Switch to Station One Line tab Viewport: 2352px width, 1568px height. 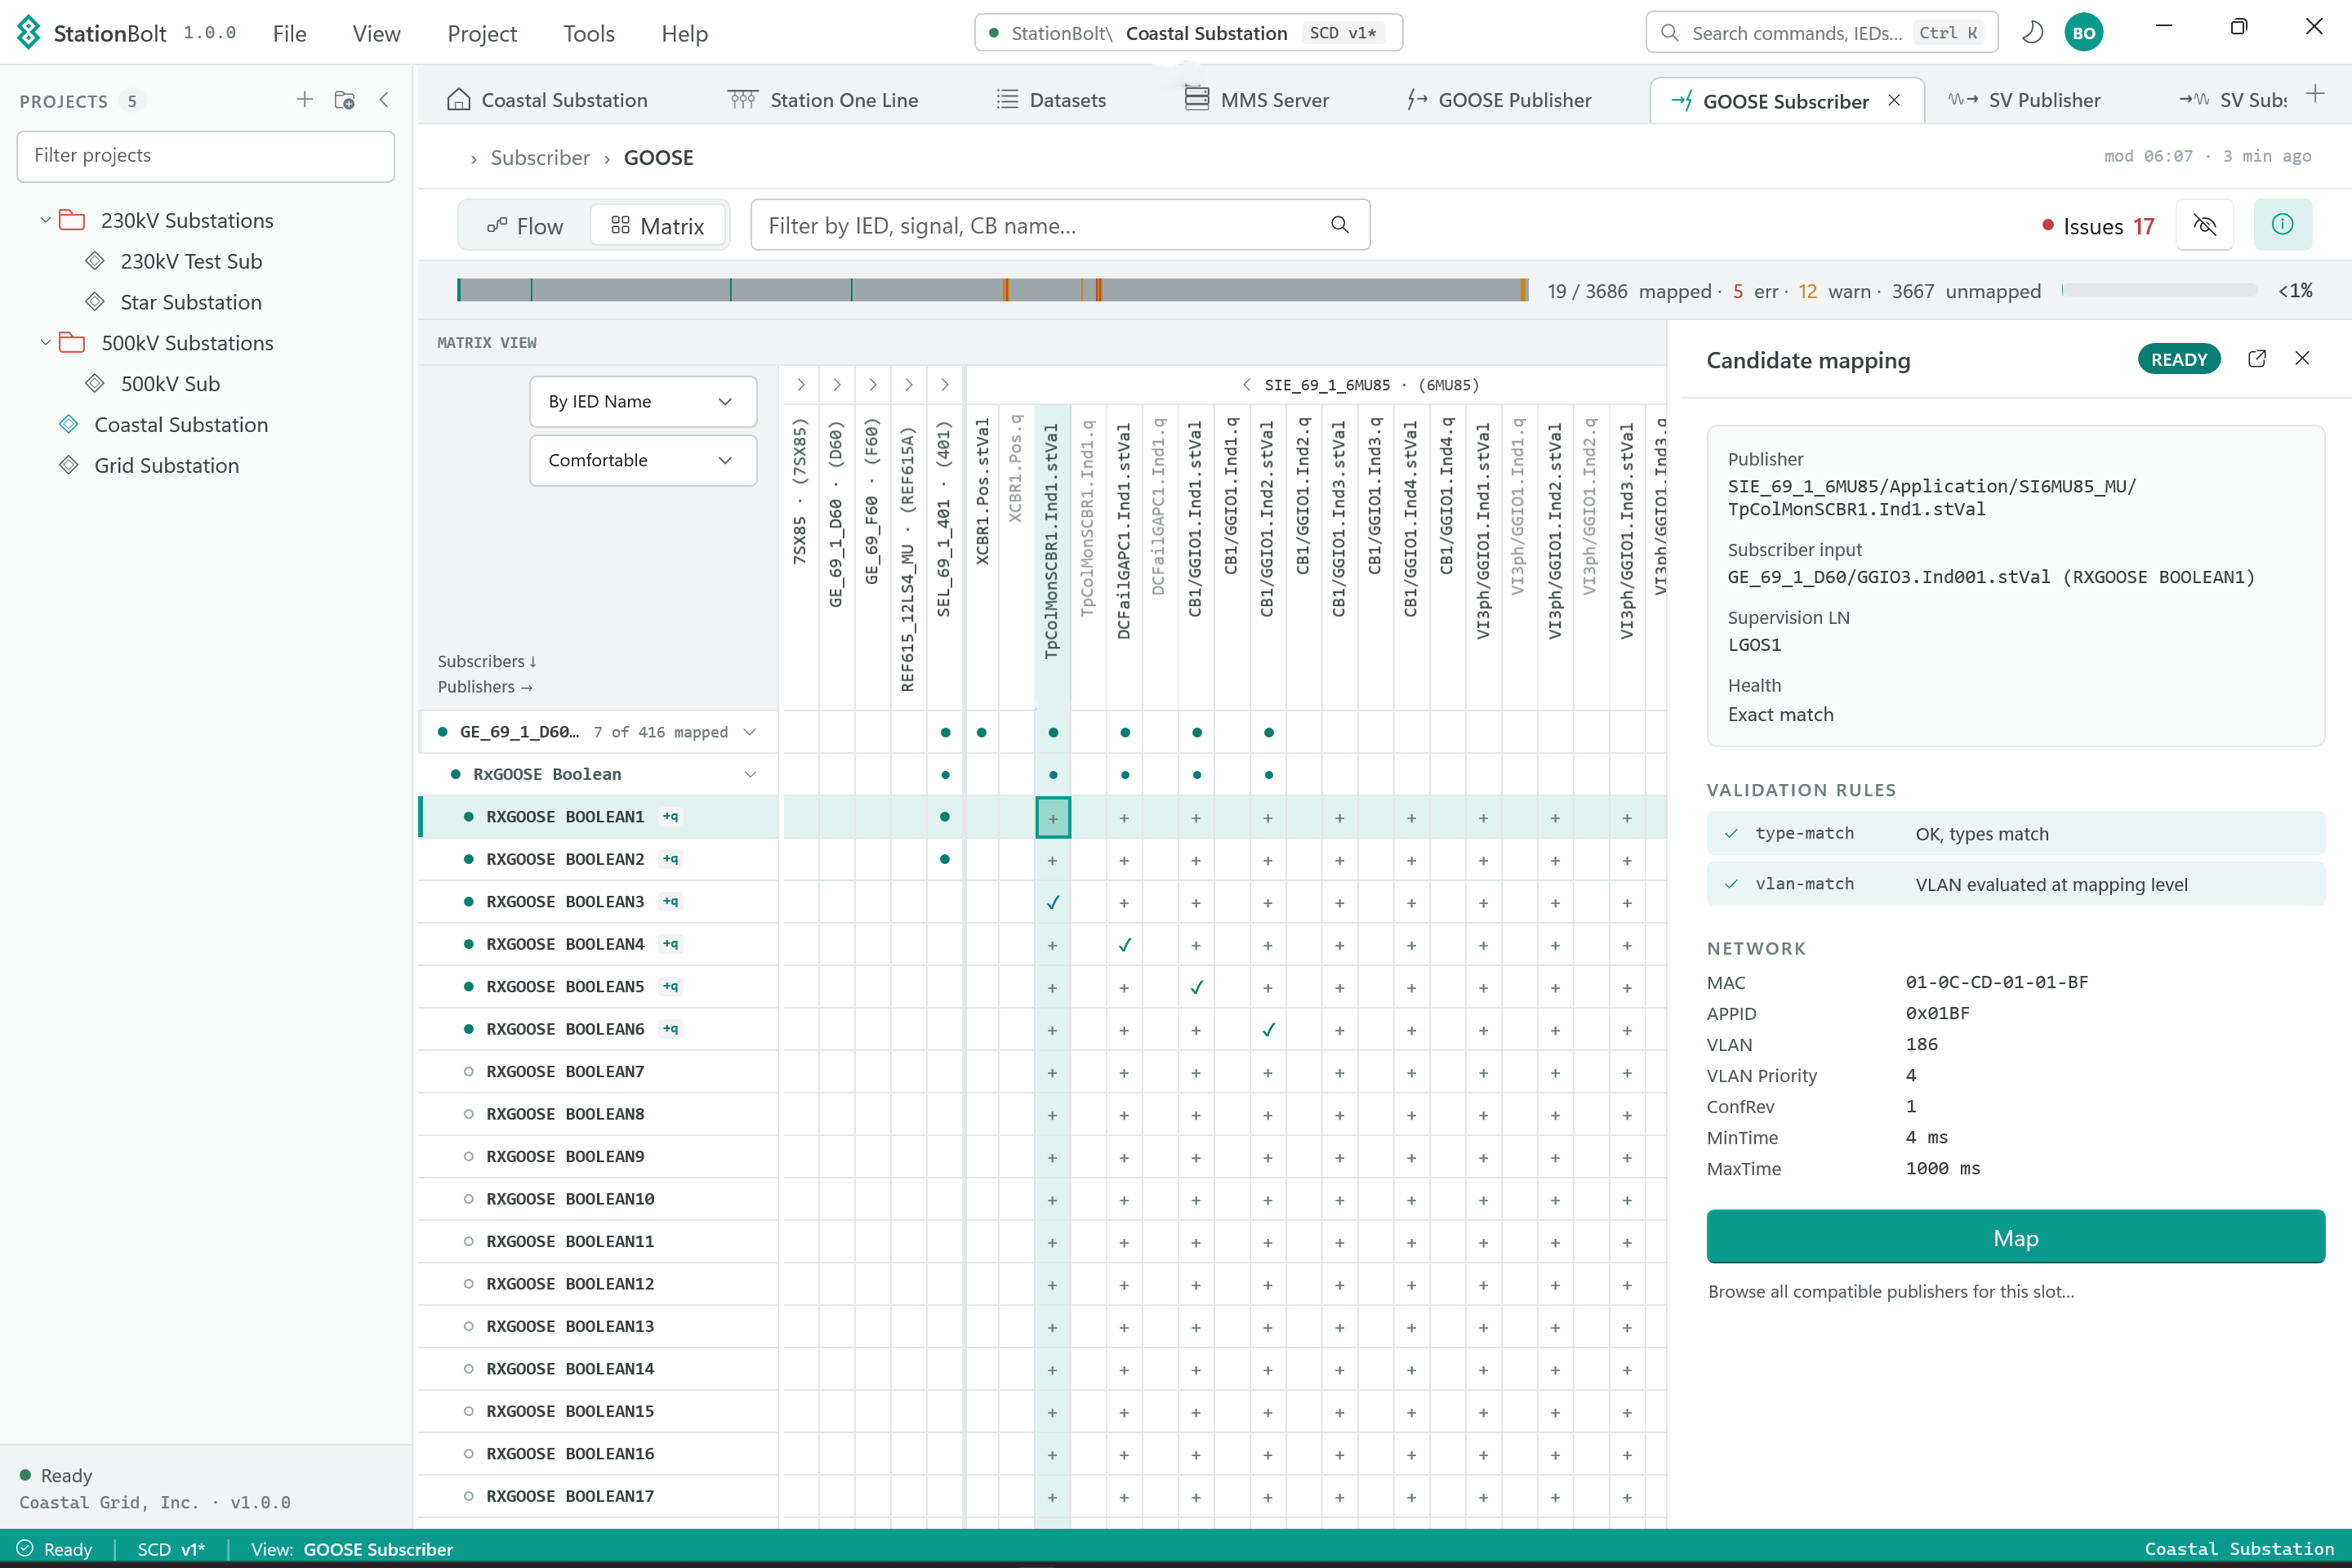click(822, 100)
